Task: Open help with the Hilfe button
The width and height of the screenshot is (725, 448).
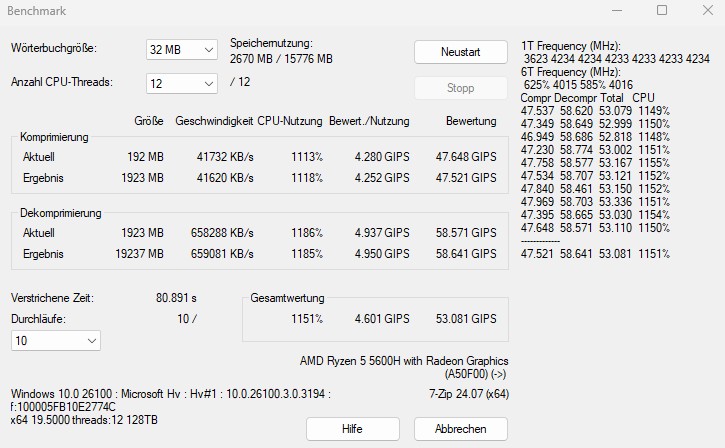Action: click(x=352, y=429)
